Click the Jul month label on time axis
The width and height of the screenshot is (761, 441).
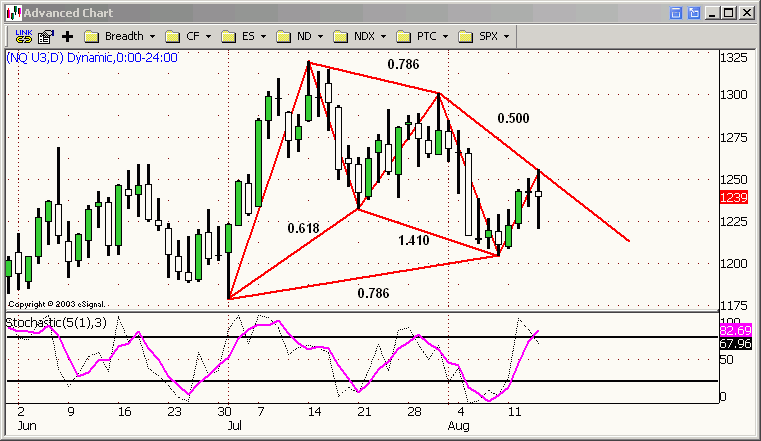pyautogui.click(x=234, y=426)
